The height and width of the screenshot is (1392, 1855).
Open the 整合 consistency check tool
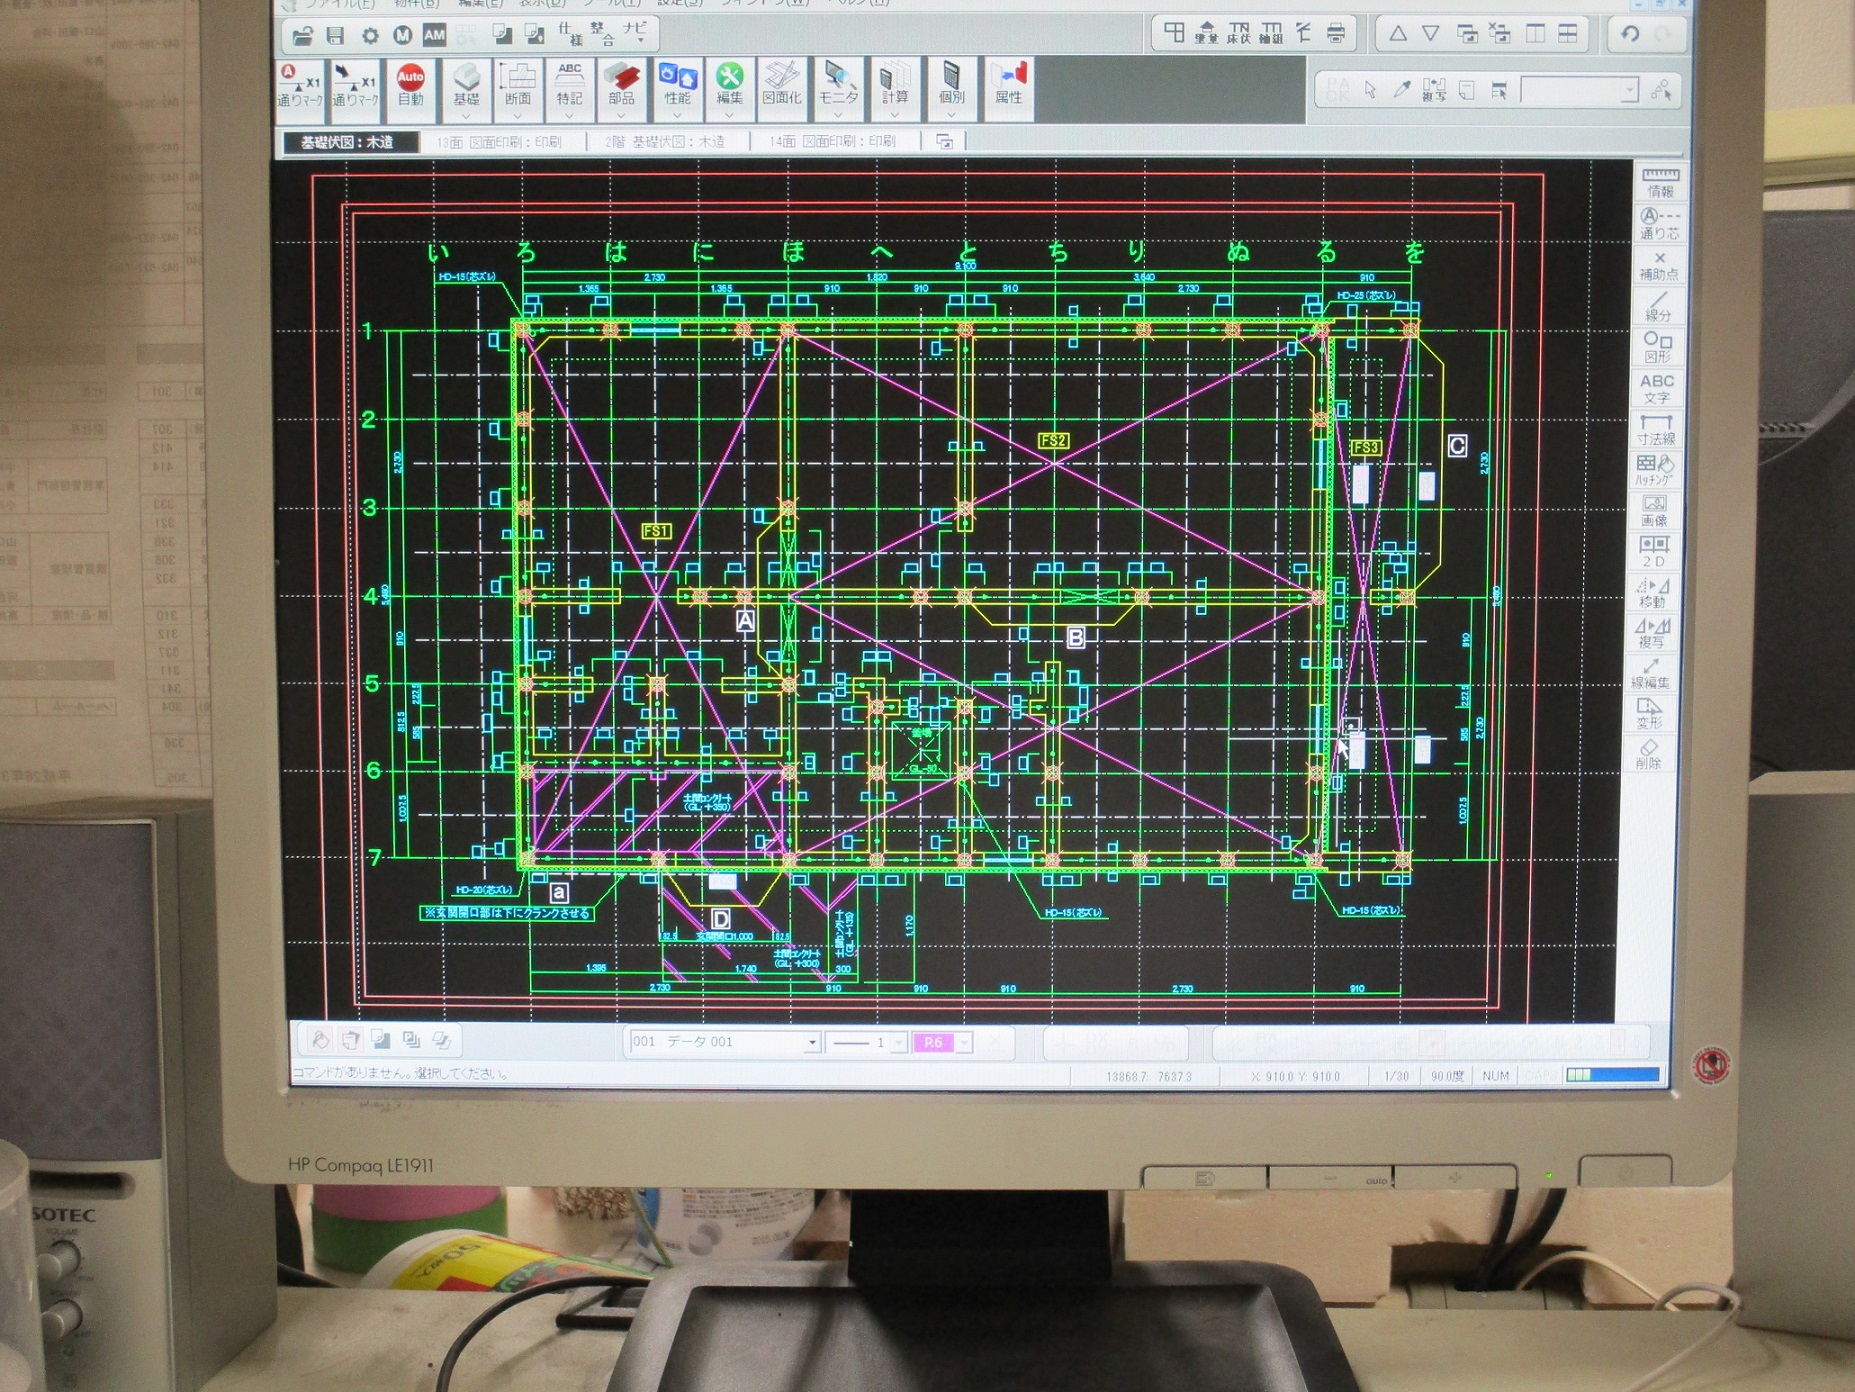point(602,33)
